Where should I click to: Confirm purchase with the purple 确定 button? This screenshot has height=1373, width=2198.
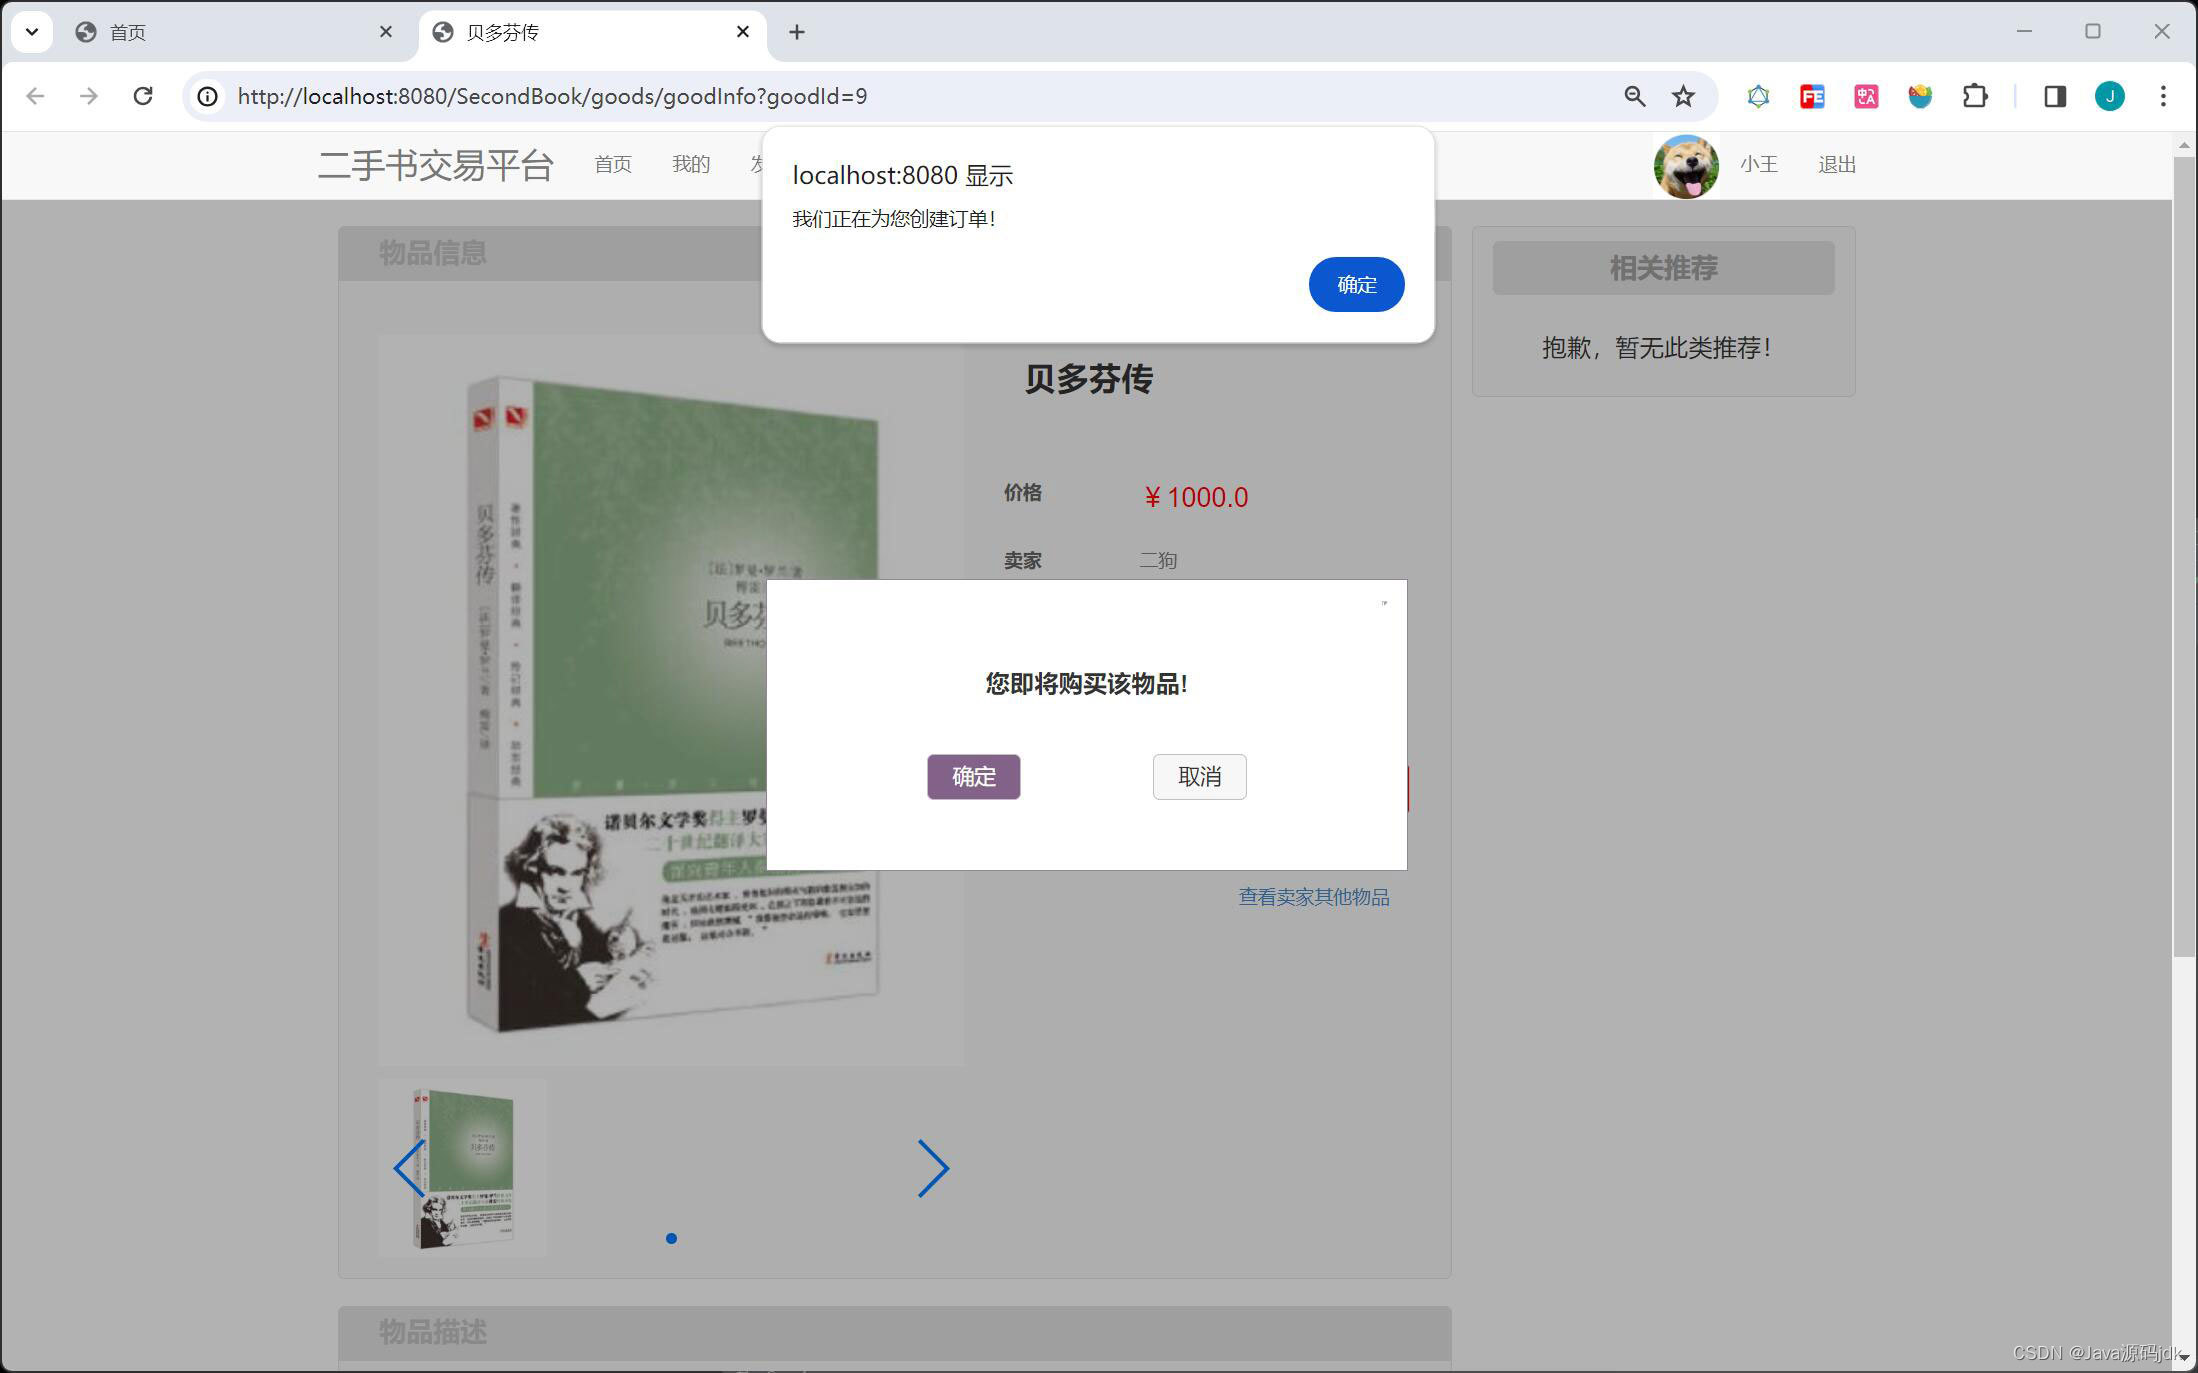click(x=973, y=777)
